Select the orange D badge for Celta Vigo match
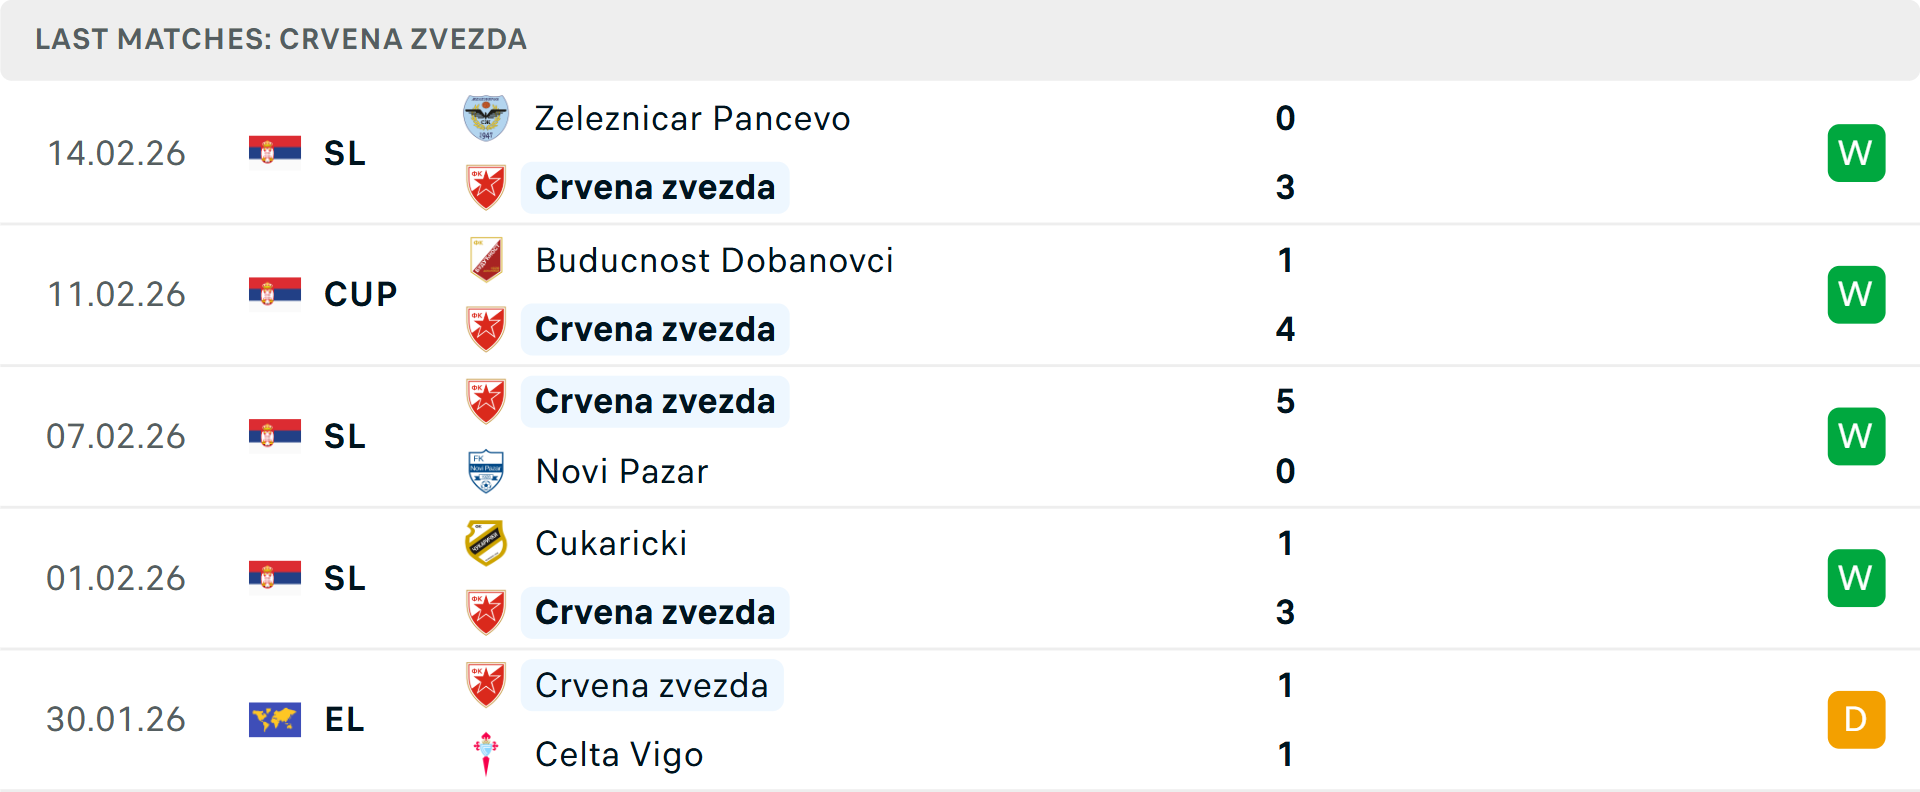Viewport: 1920px width, 792px height. (1856, 719)
